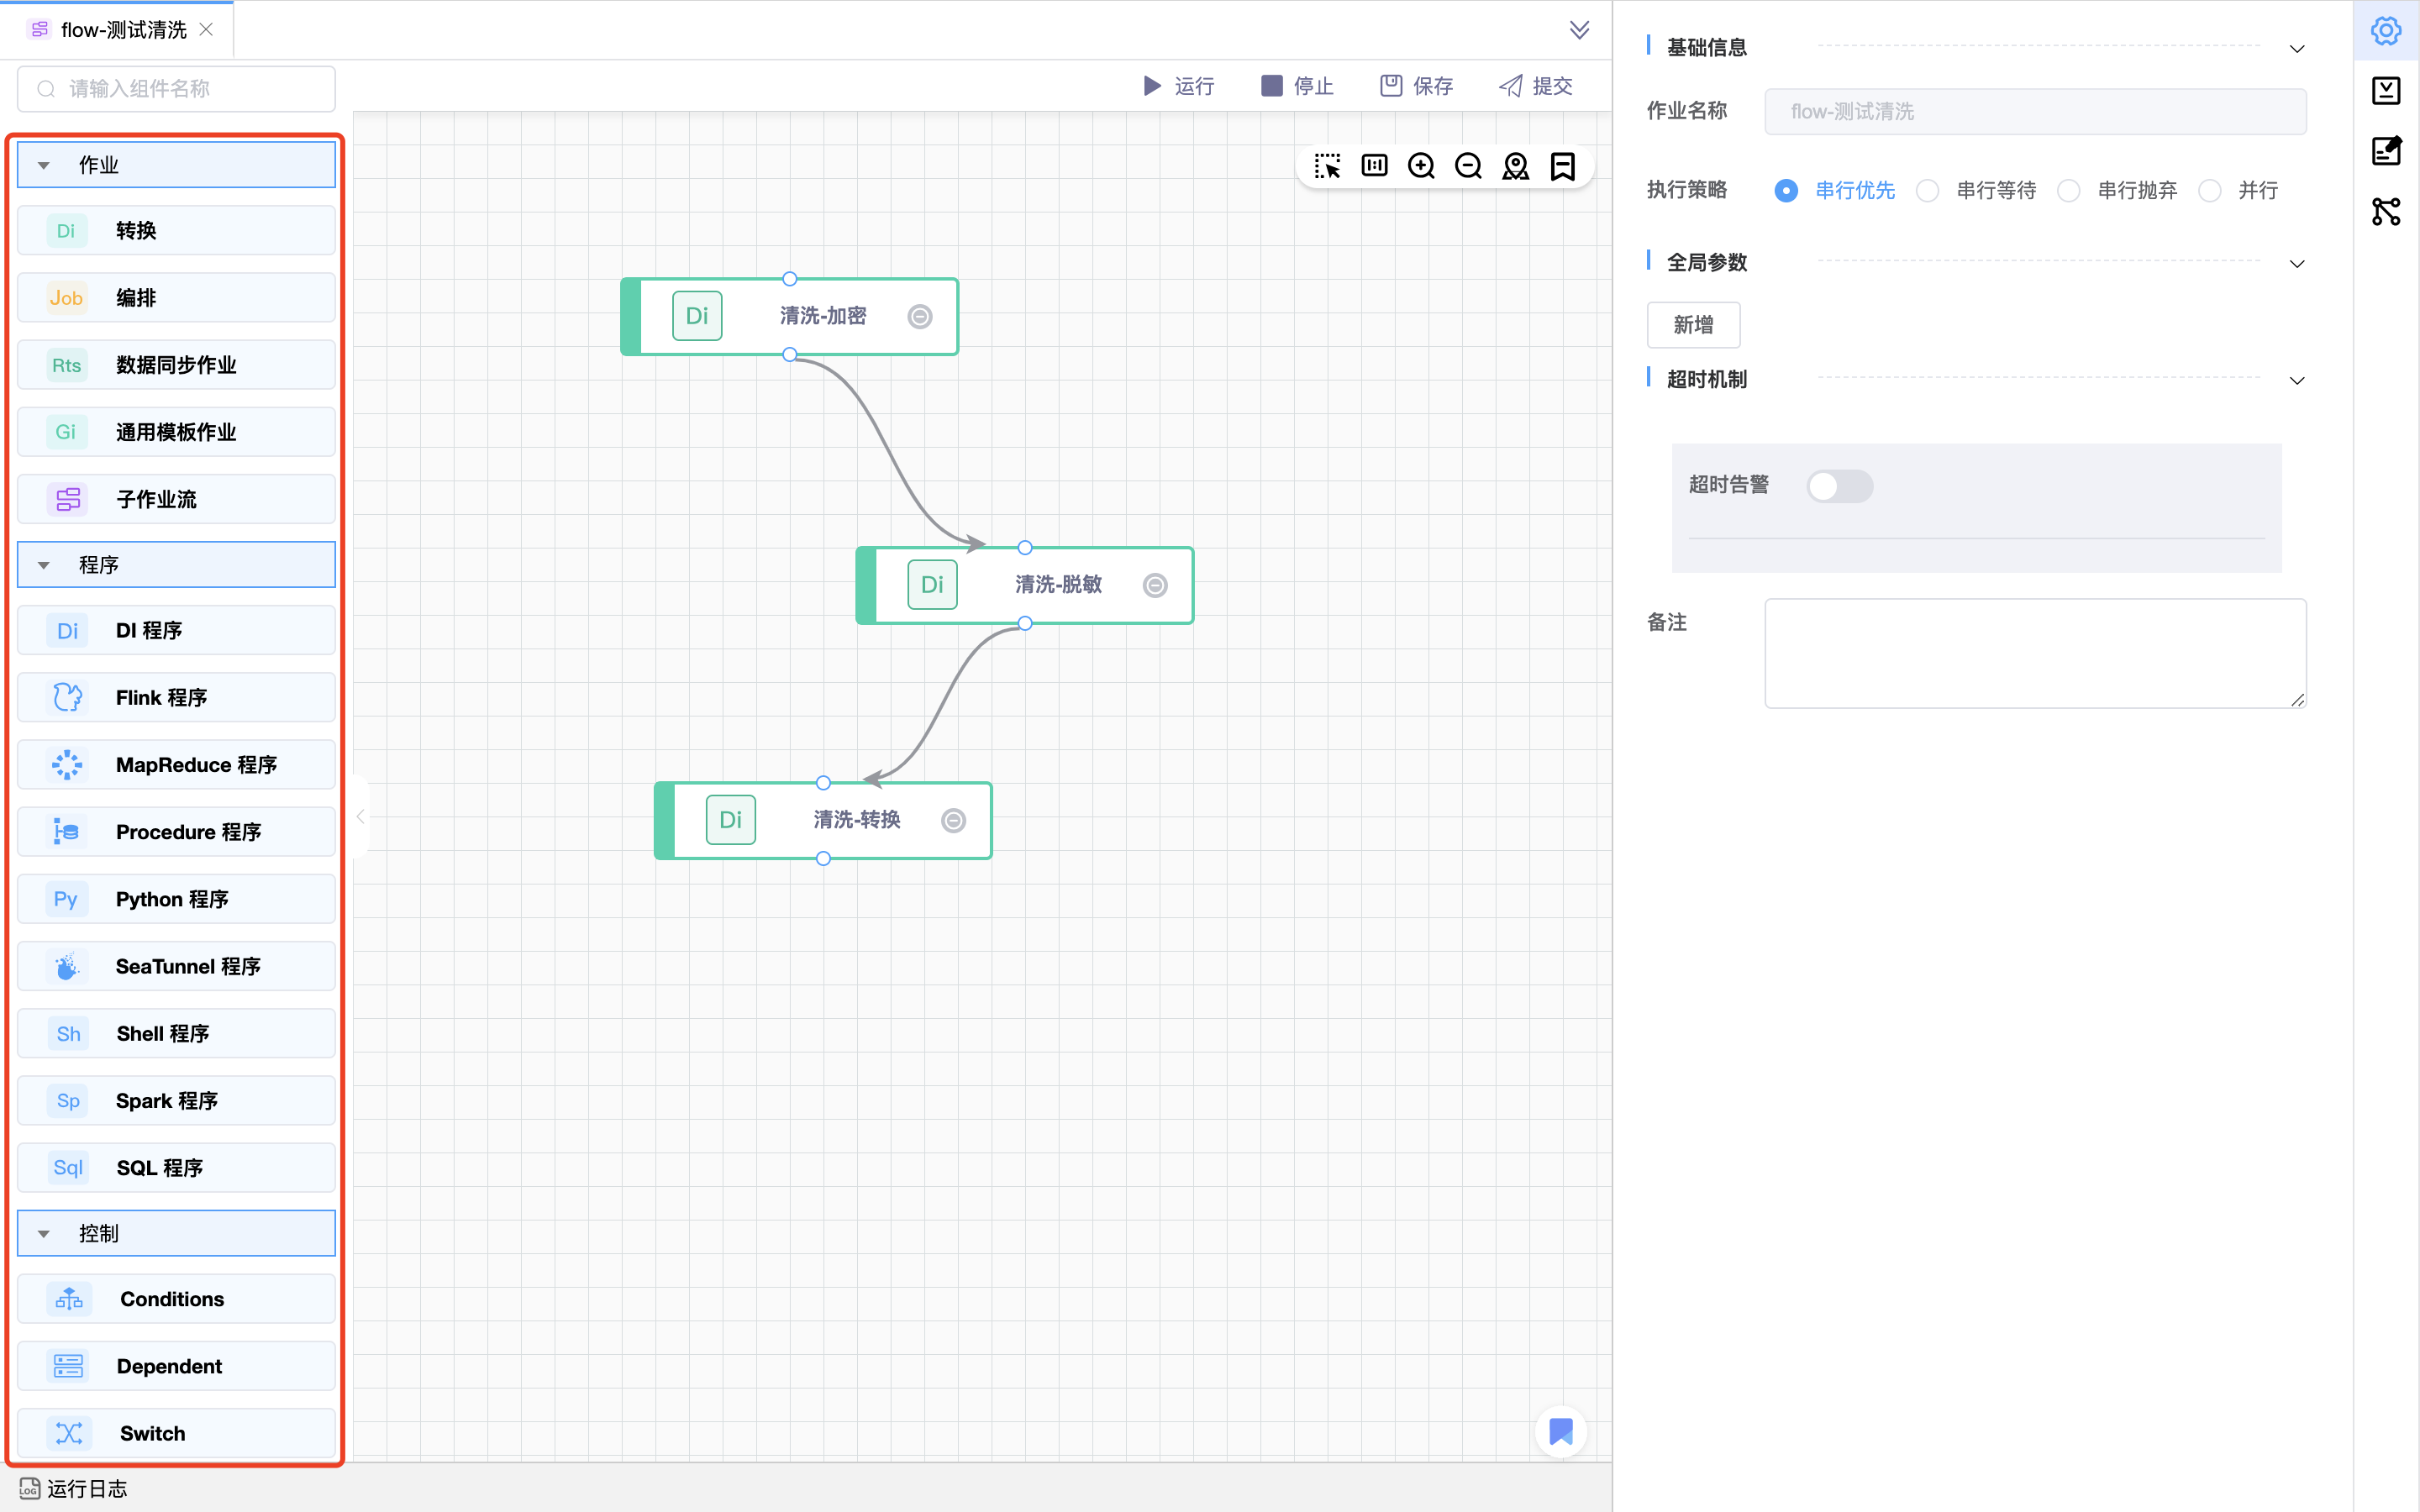
Task: Collapse the 控制 component group
Action: coord(44,1233)
